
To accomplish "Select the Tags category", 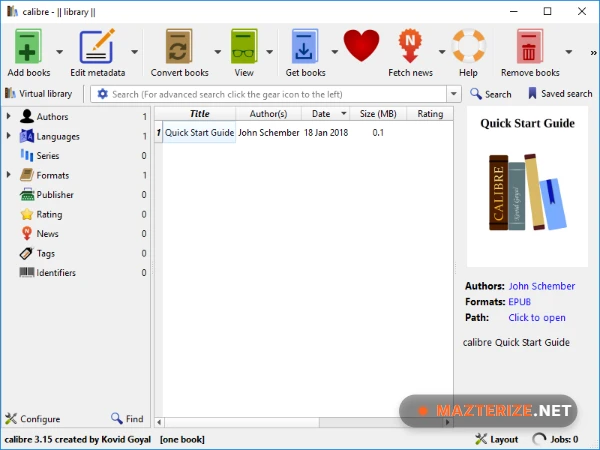I will [46, 253].
